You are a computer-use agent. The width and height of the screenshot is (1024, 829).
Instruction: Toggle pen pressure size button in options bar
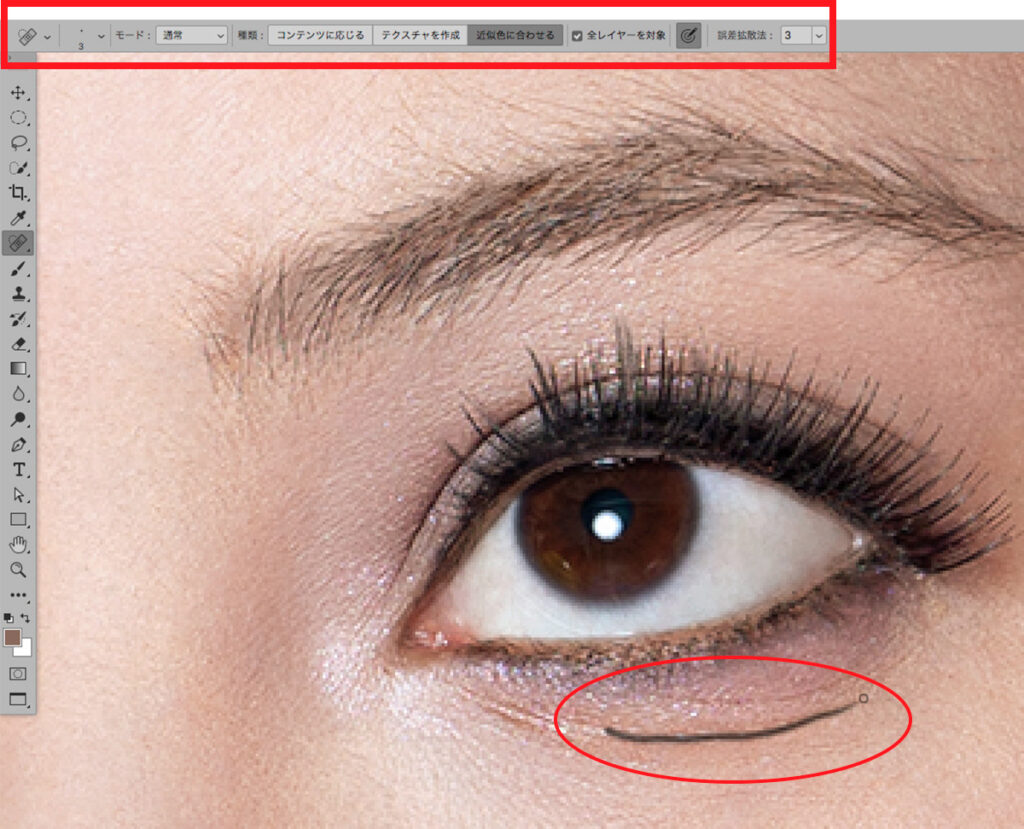click(688, 35)
